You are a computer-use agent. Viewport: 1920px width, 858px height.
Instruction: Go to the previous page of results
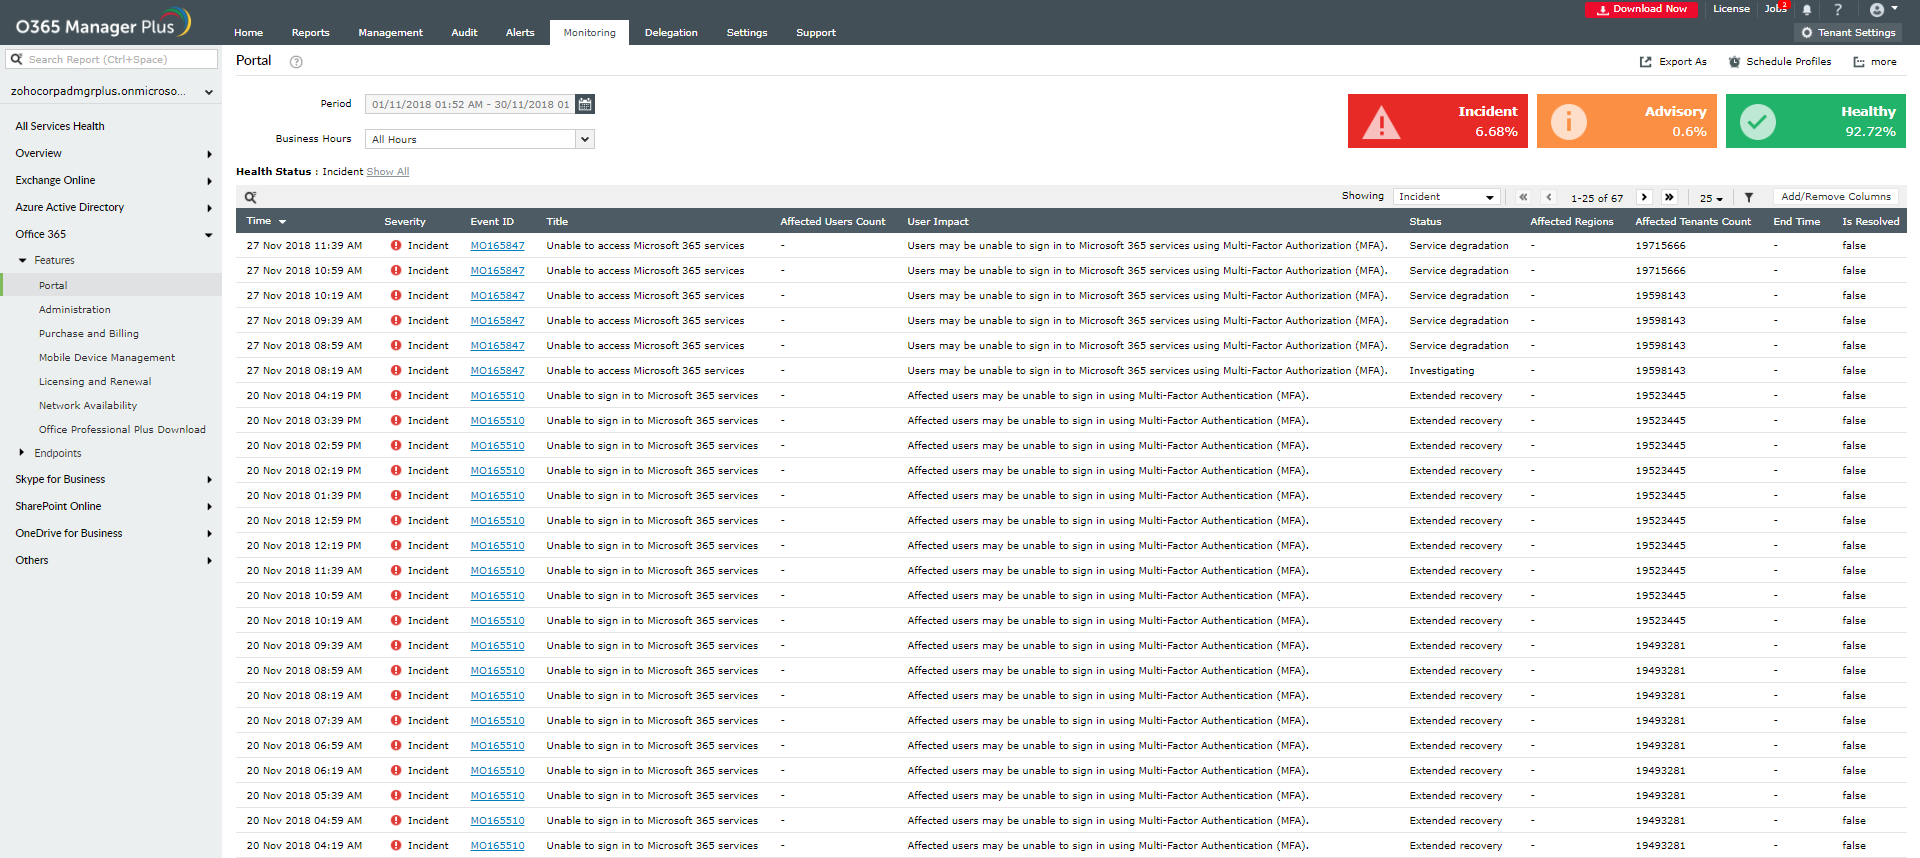pyautogui.click(x=1549, y=197)
